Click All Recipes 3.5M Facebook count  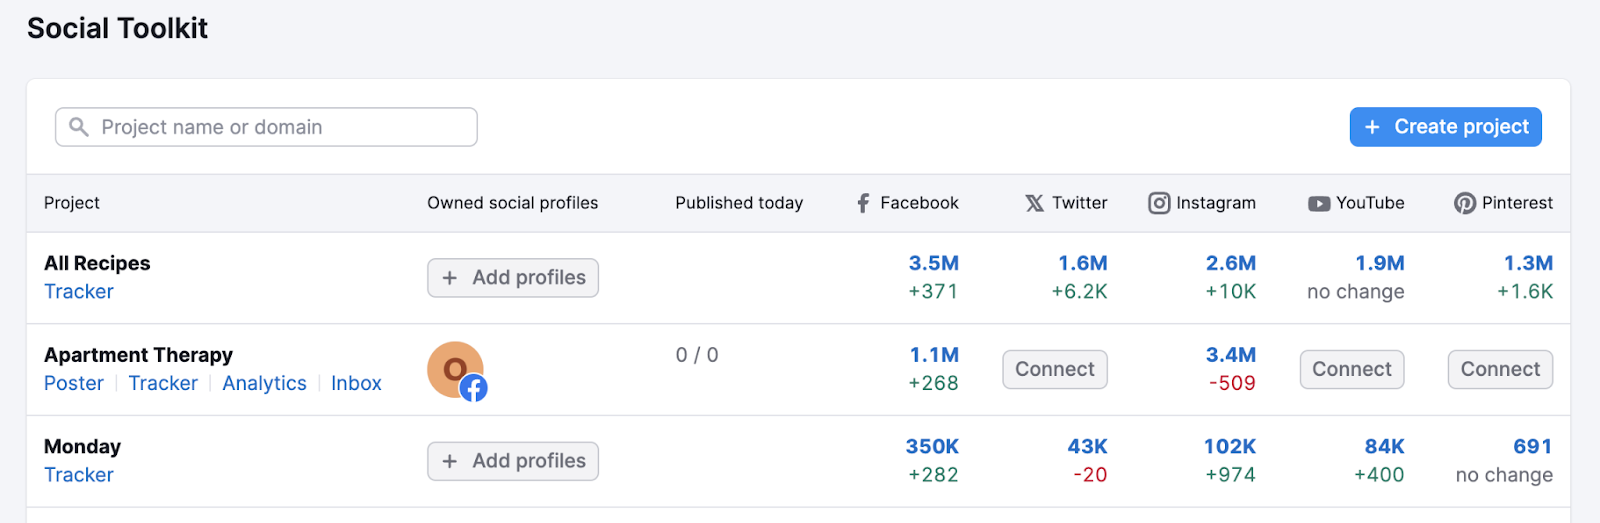pos(933,263)
